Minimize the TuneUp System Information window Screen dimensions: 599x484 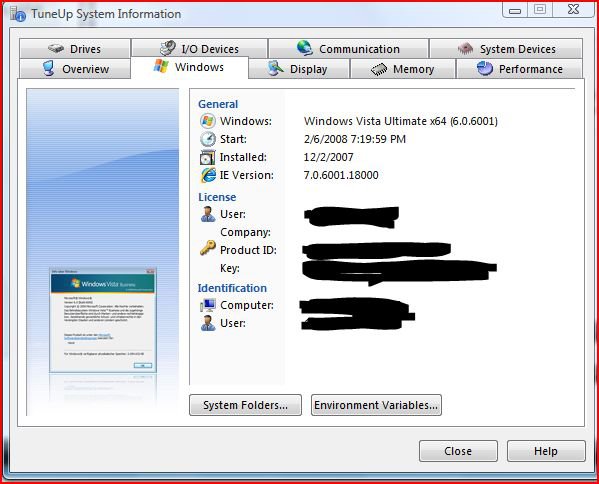515,10
